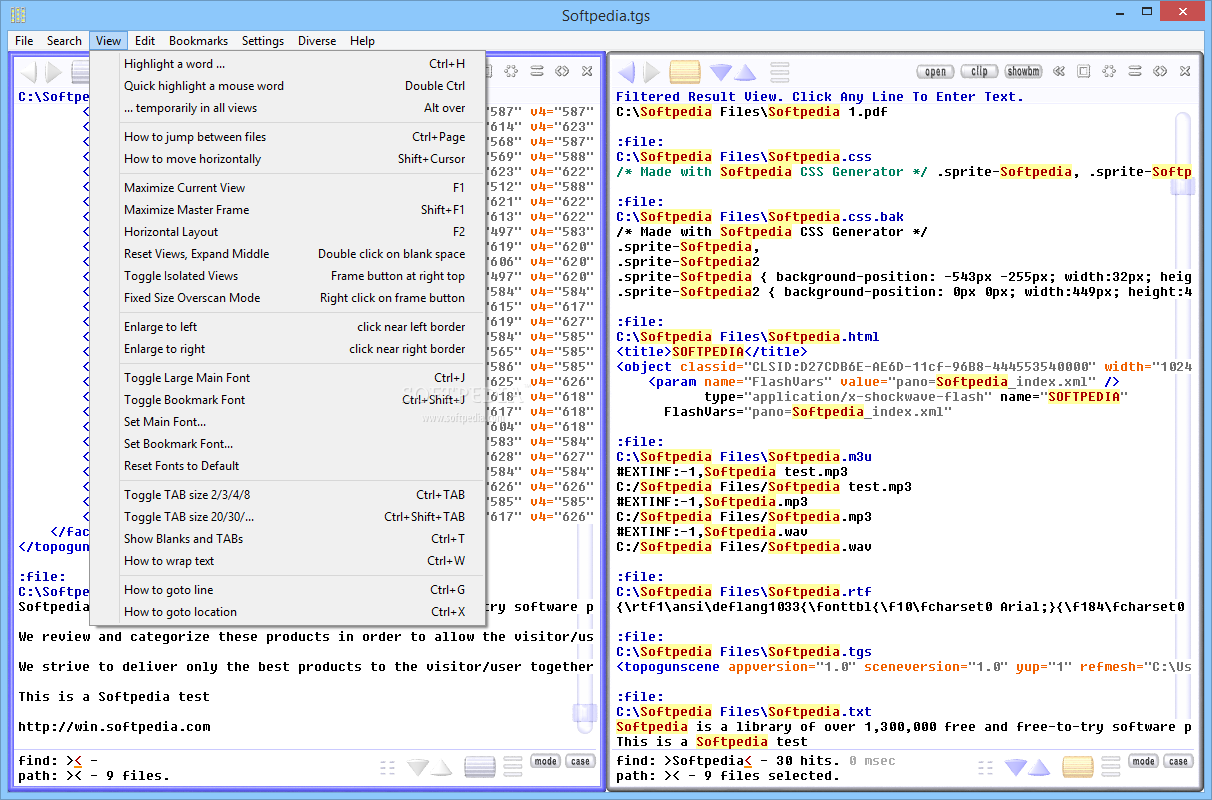The height and width of the screenshot is (800, 1212).
Task: Click the left view vertical scrollbar thumb
Action: click(x=585, y=713)
